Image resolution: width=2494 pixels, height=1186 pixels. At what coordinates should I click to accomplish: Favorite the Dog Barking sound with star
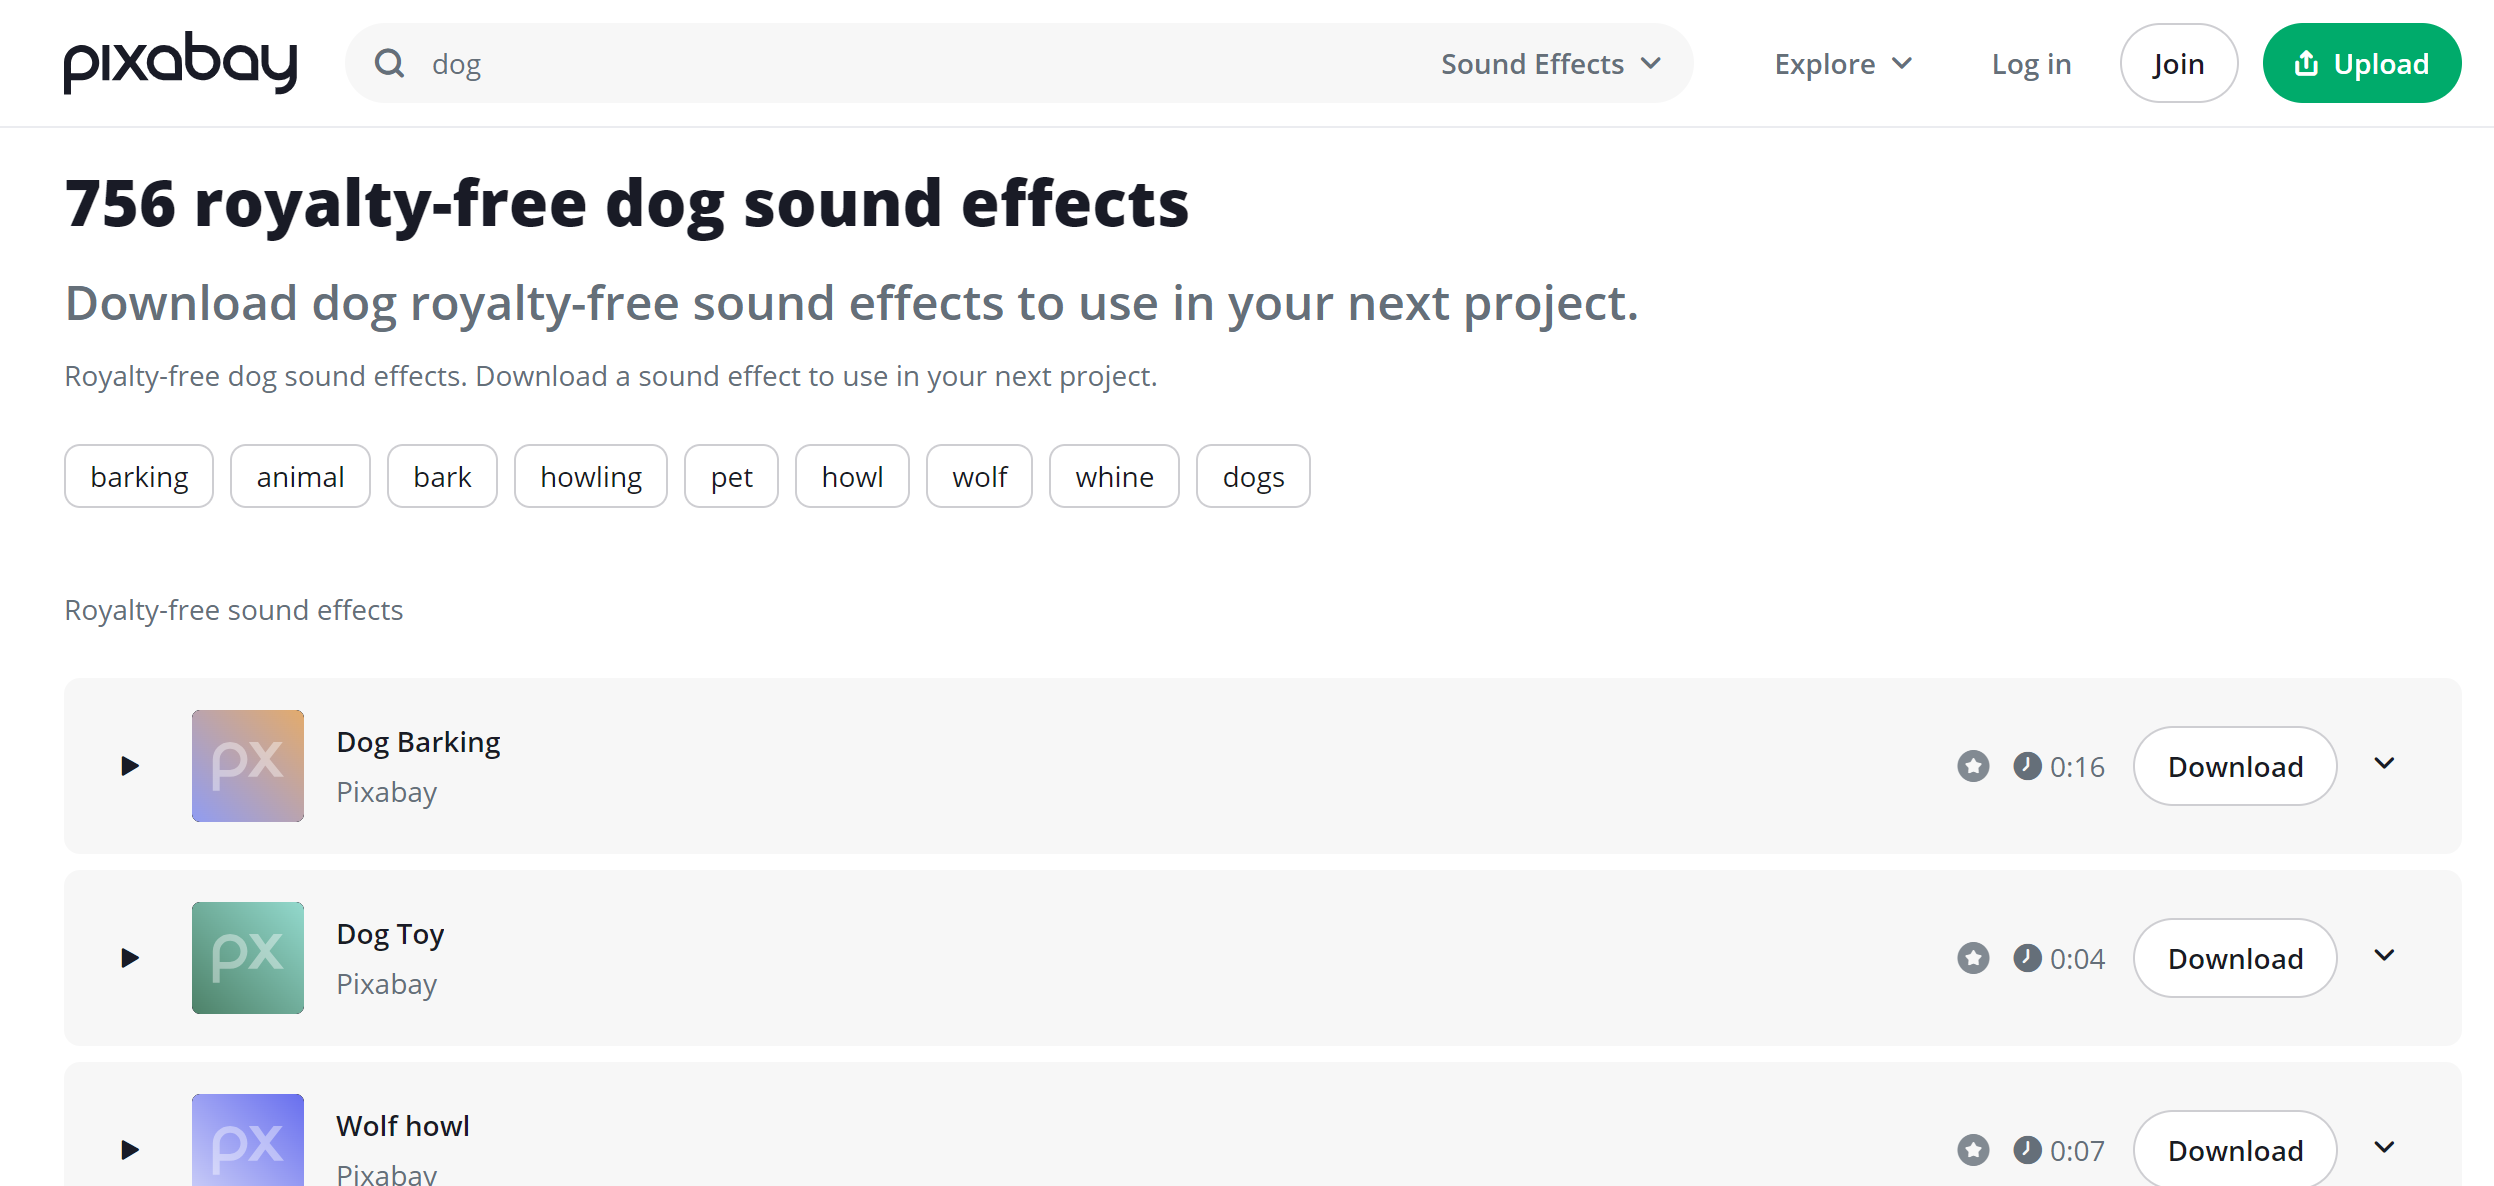(x=1973, y=767)
